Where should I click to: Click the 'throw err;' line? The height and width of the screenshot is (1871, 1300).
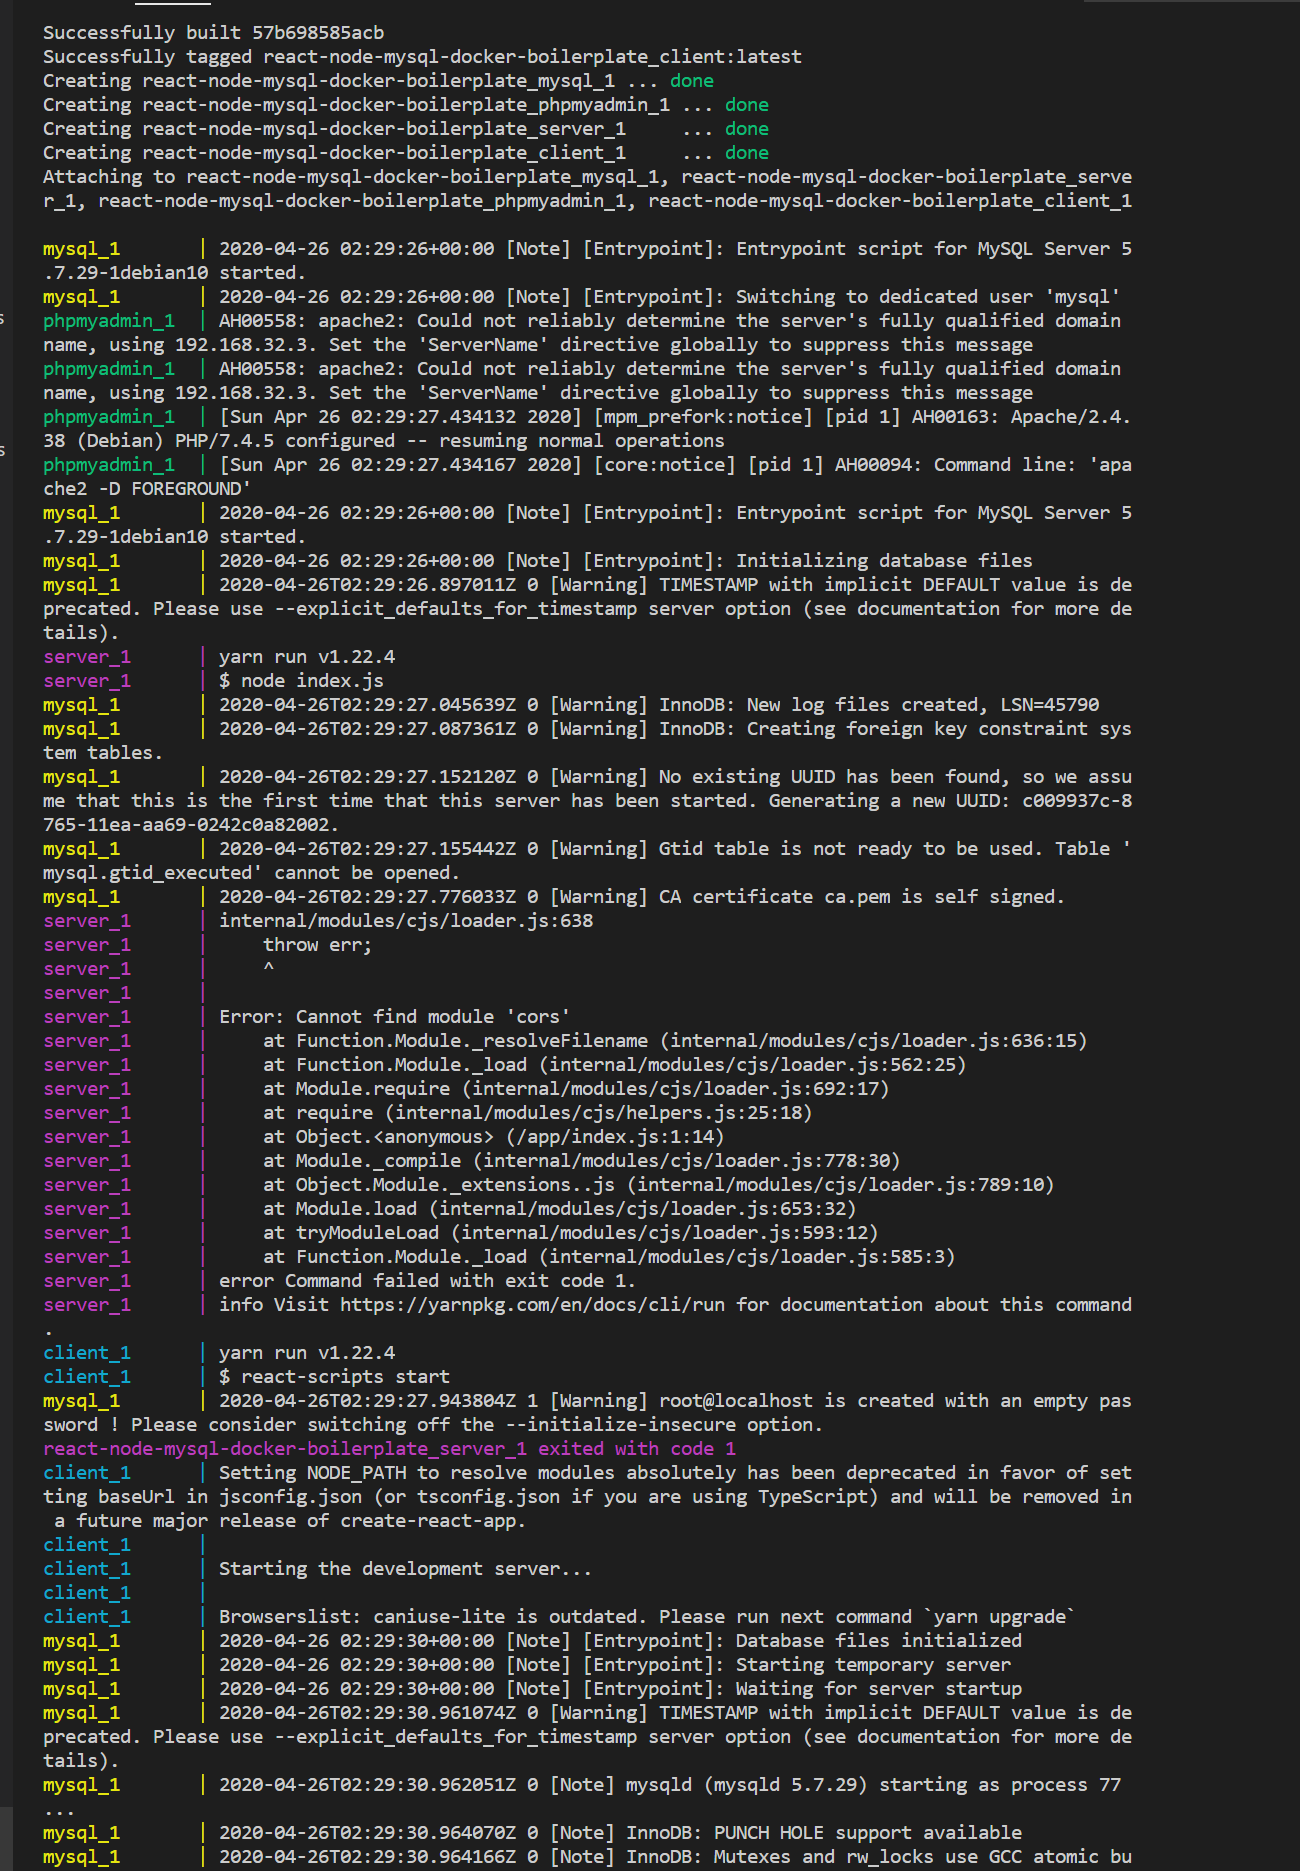(x=317, y=945)
